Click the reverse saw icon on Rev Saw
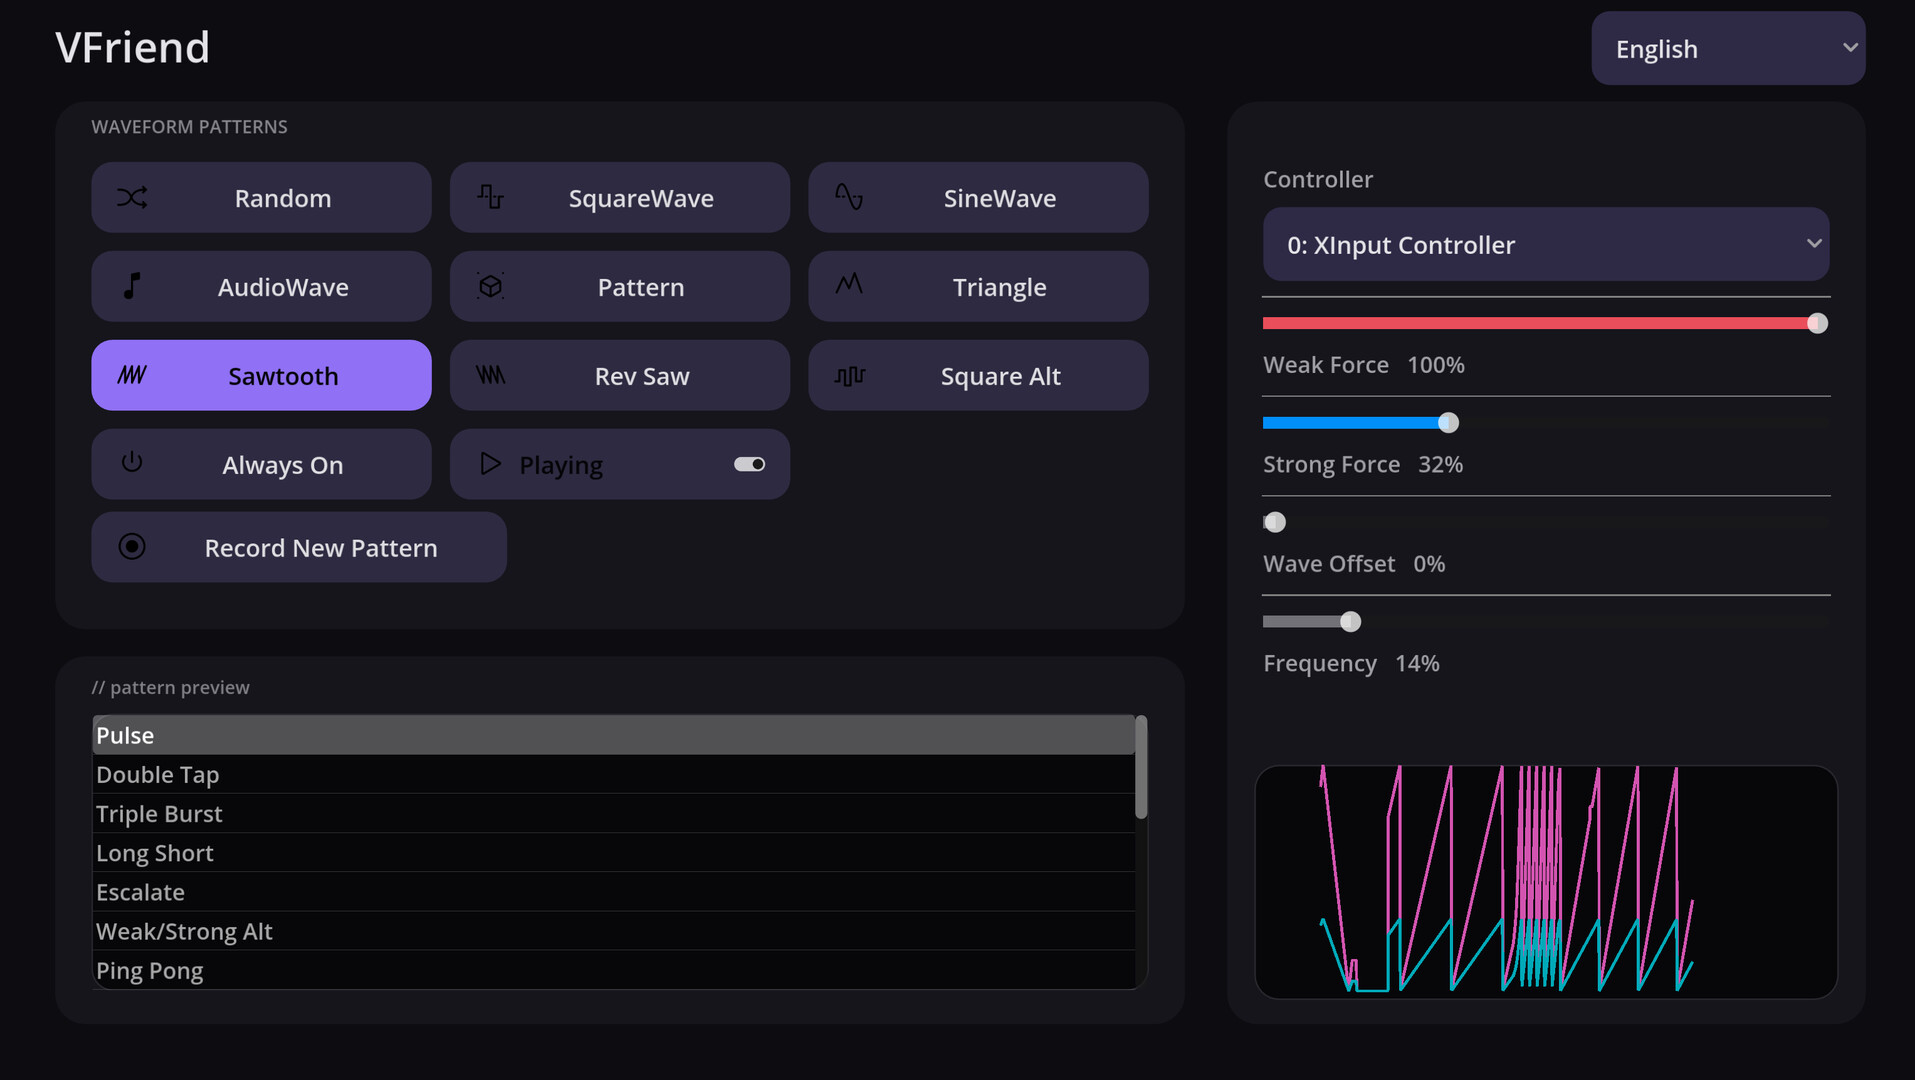This screenshot has width=1915, height=1080. (x=490, y=375)
